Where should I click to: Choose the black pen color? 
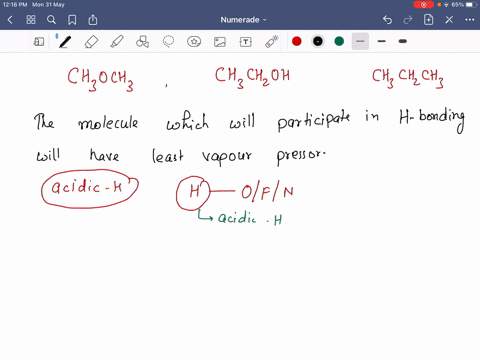[x=318, y=41]
